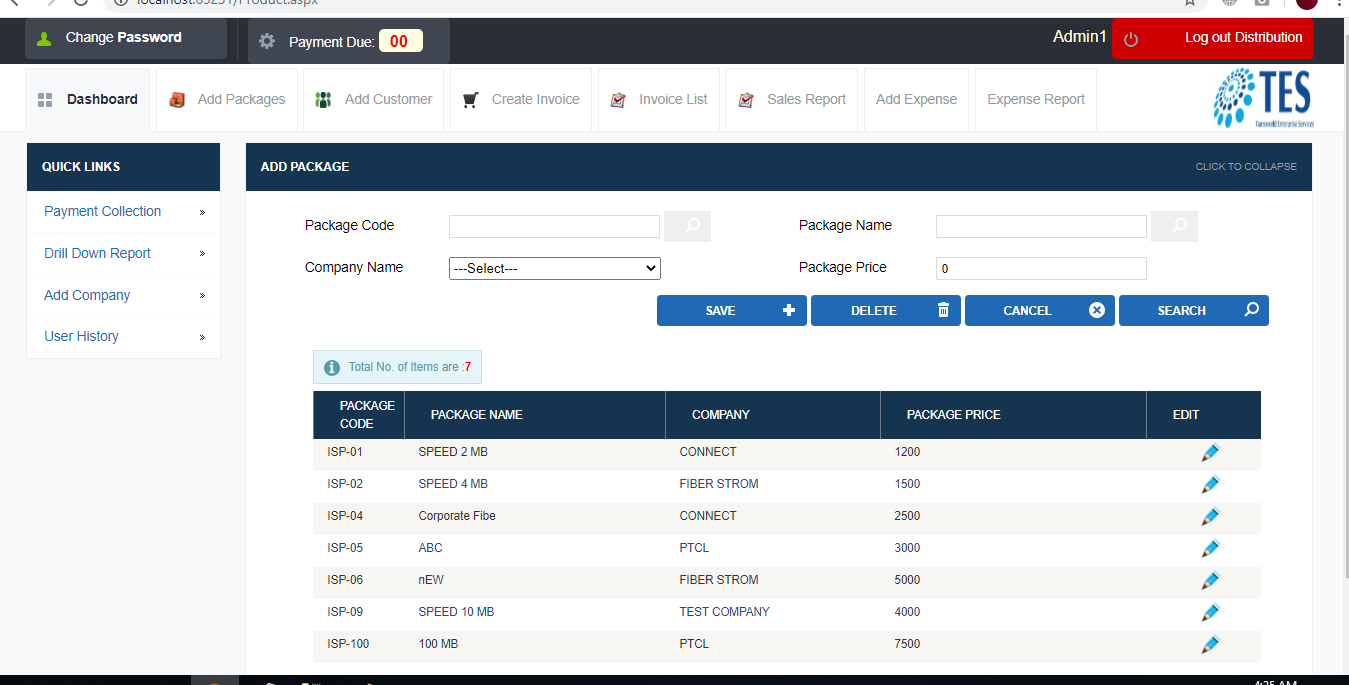Click the edit pencil for ISP-02
This screenshot has width=1349, height=685.
[1210, 485]
